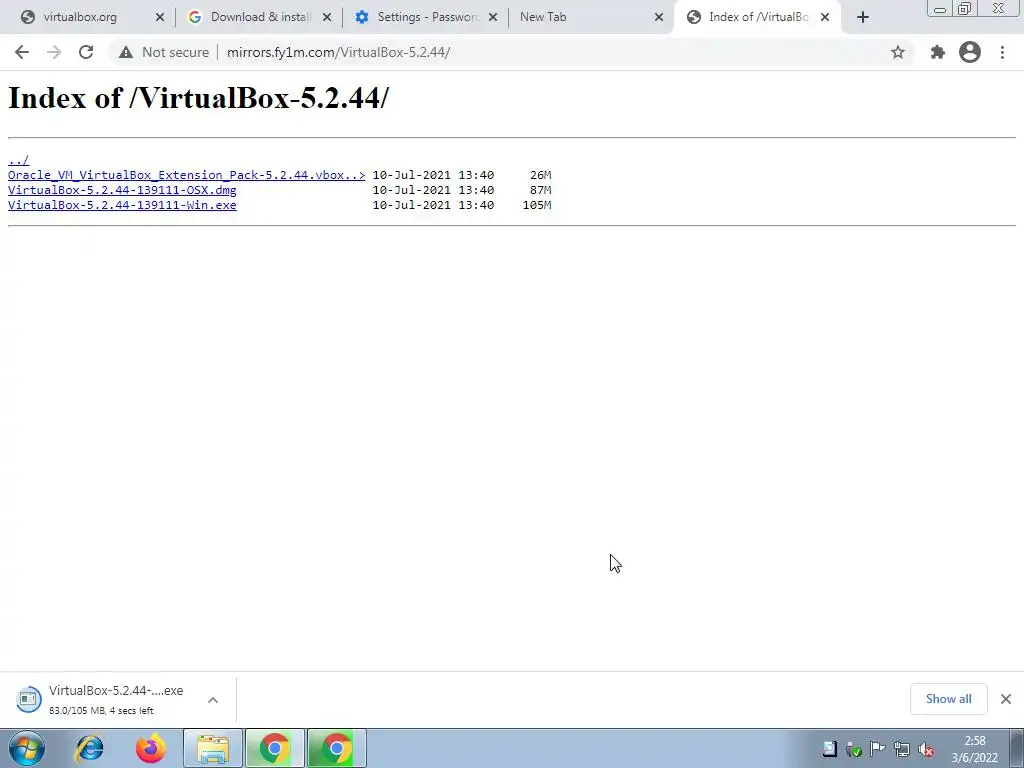Screen dimensions: 1024x768
Task: Click the Not secure warning icon
Action: [x=126, y=52]
